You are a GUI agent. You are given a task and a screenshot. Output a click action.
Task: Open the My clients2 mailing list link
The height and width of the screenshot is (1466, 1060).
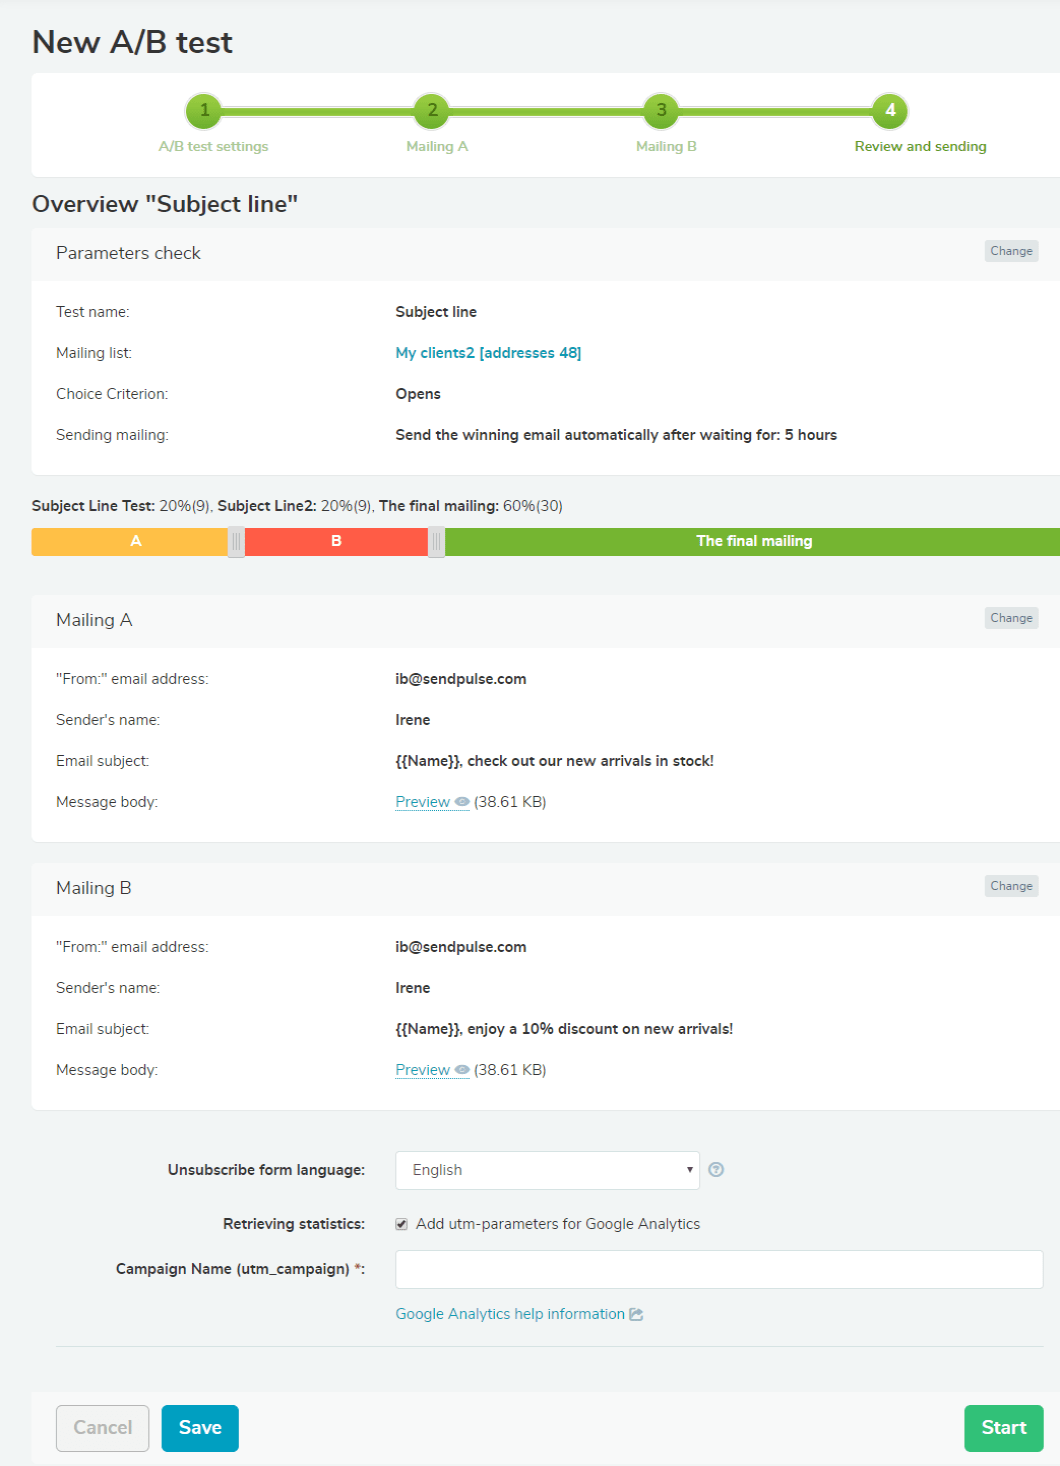[x=489, y=352]
